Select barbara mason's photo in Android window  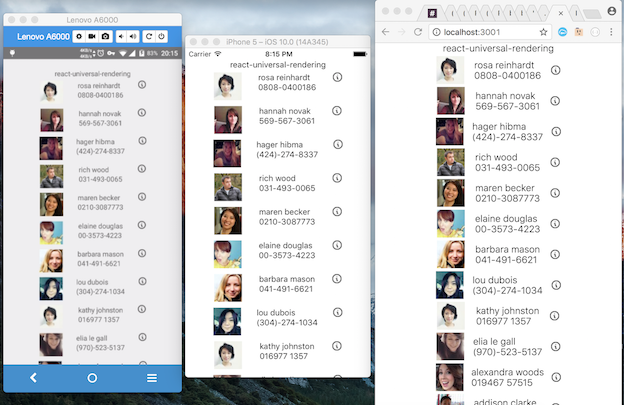click(x=51, y=261)
